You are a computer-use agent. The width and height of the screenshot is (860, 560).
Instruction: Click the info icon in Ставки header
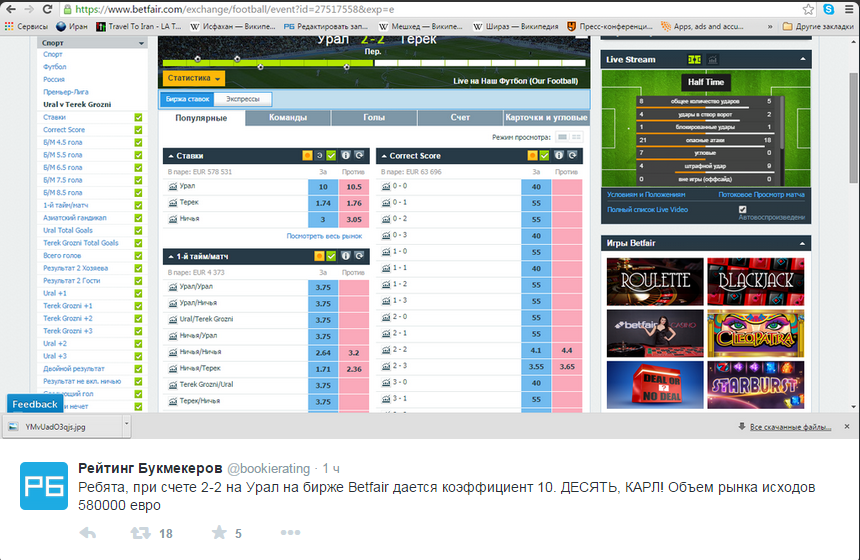coord(346,156)
